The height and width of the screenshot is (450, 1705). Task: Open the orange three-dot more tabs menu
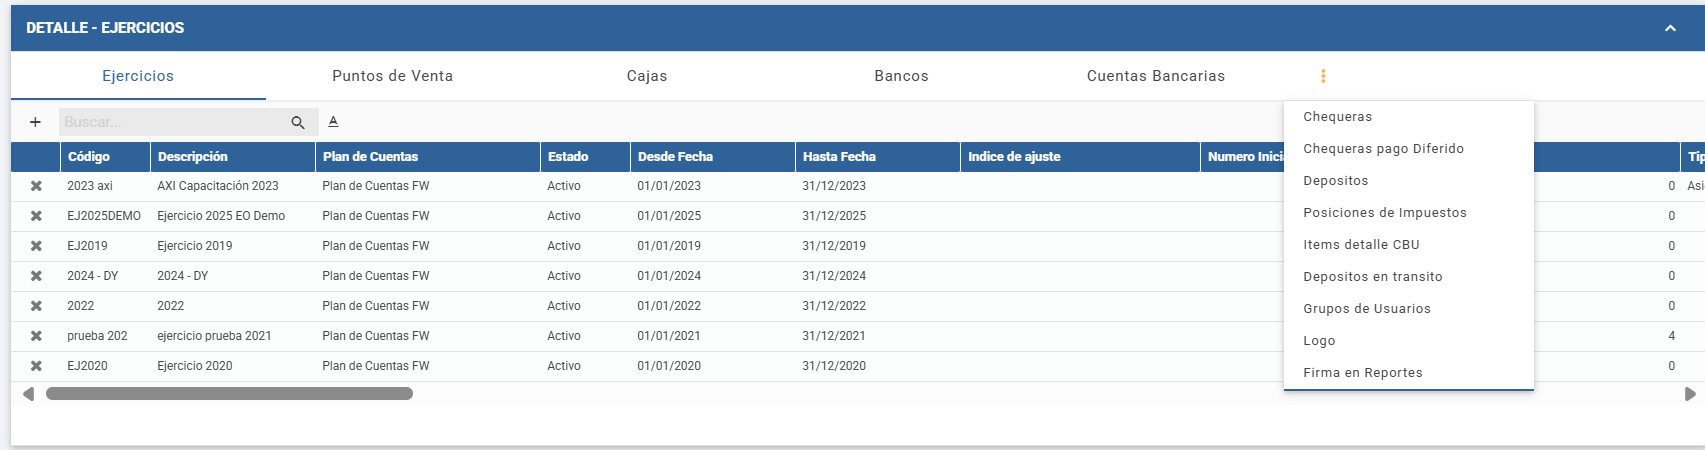coord(1323,76)
